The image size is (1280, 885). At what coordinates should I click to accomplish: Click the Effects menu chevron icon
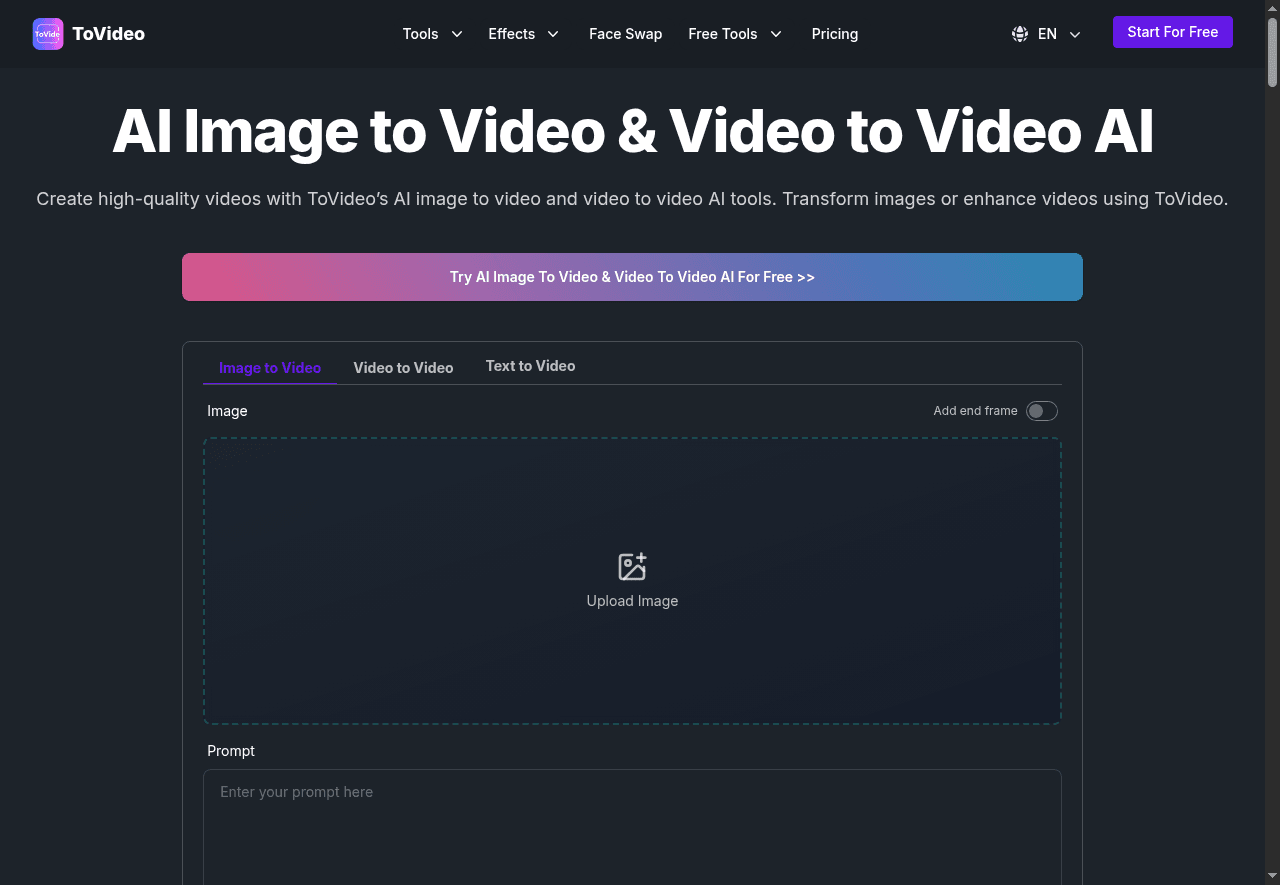[553, 34]
